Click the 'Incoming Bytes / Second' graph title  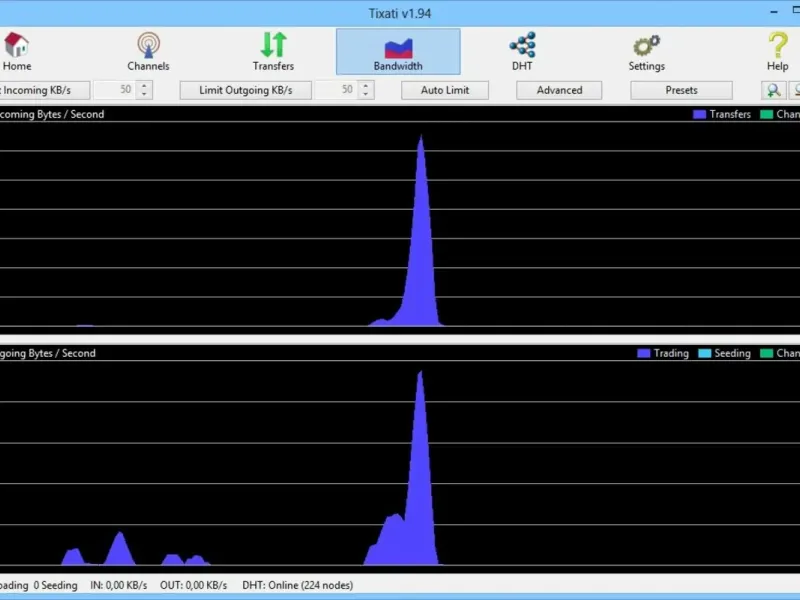coord(52,114)
